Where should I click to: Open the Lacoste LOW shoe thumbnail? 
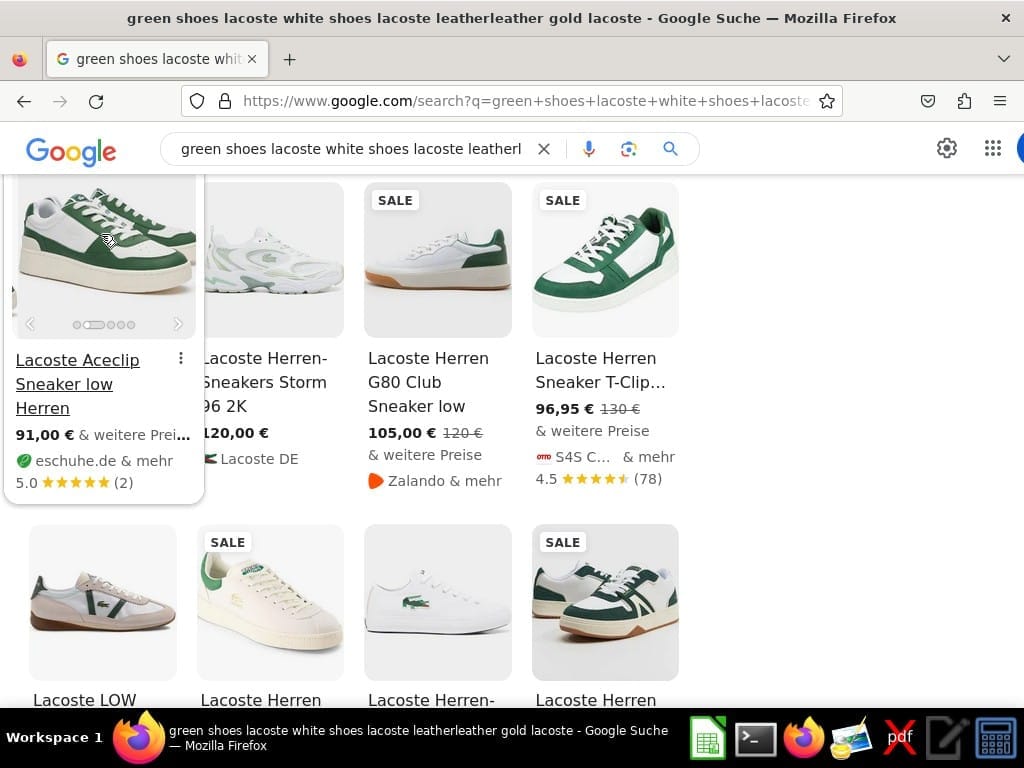point(103,602)
